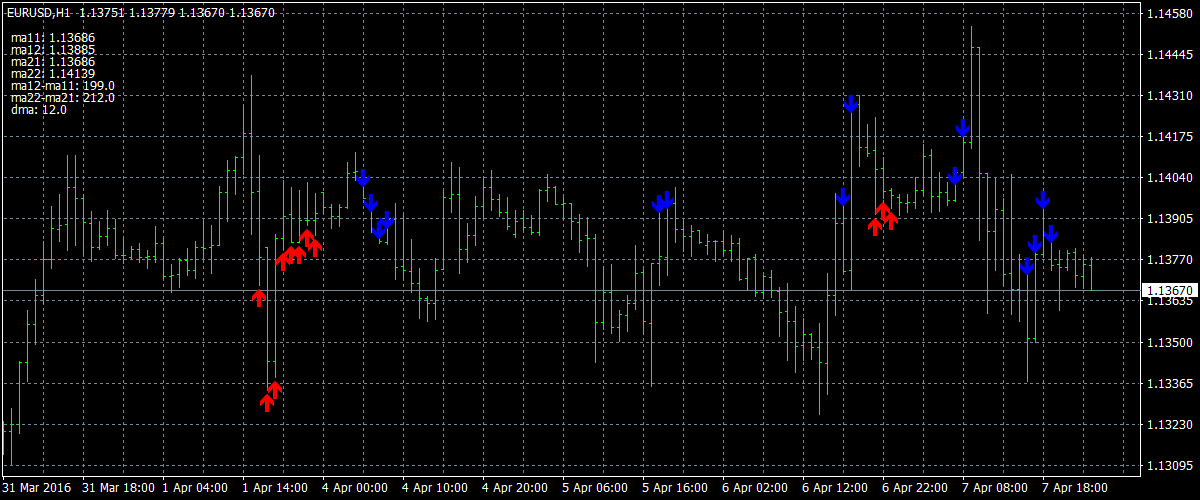Click the 1.13770 price axis label

click(x=1168, y=260)
